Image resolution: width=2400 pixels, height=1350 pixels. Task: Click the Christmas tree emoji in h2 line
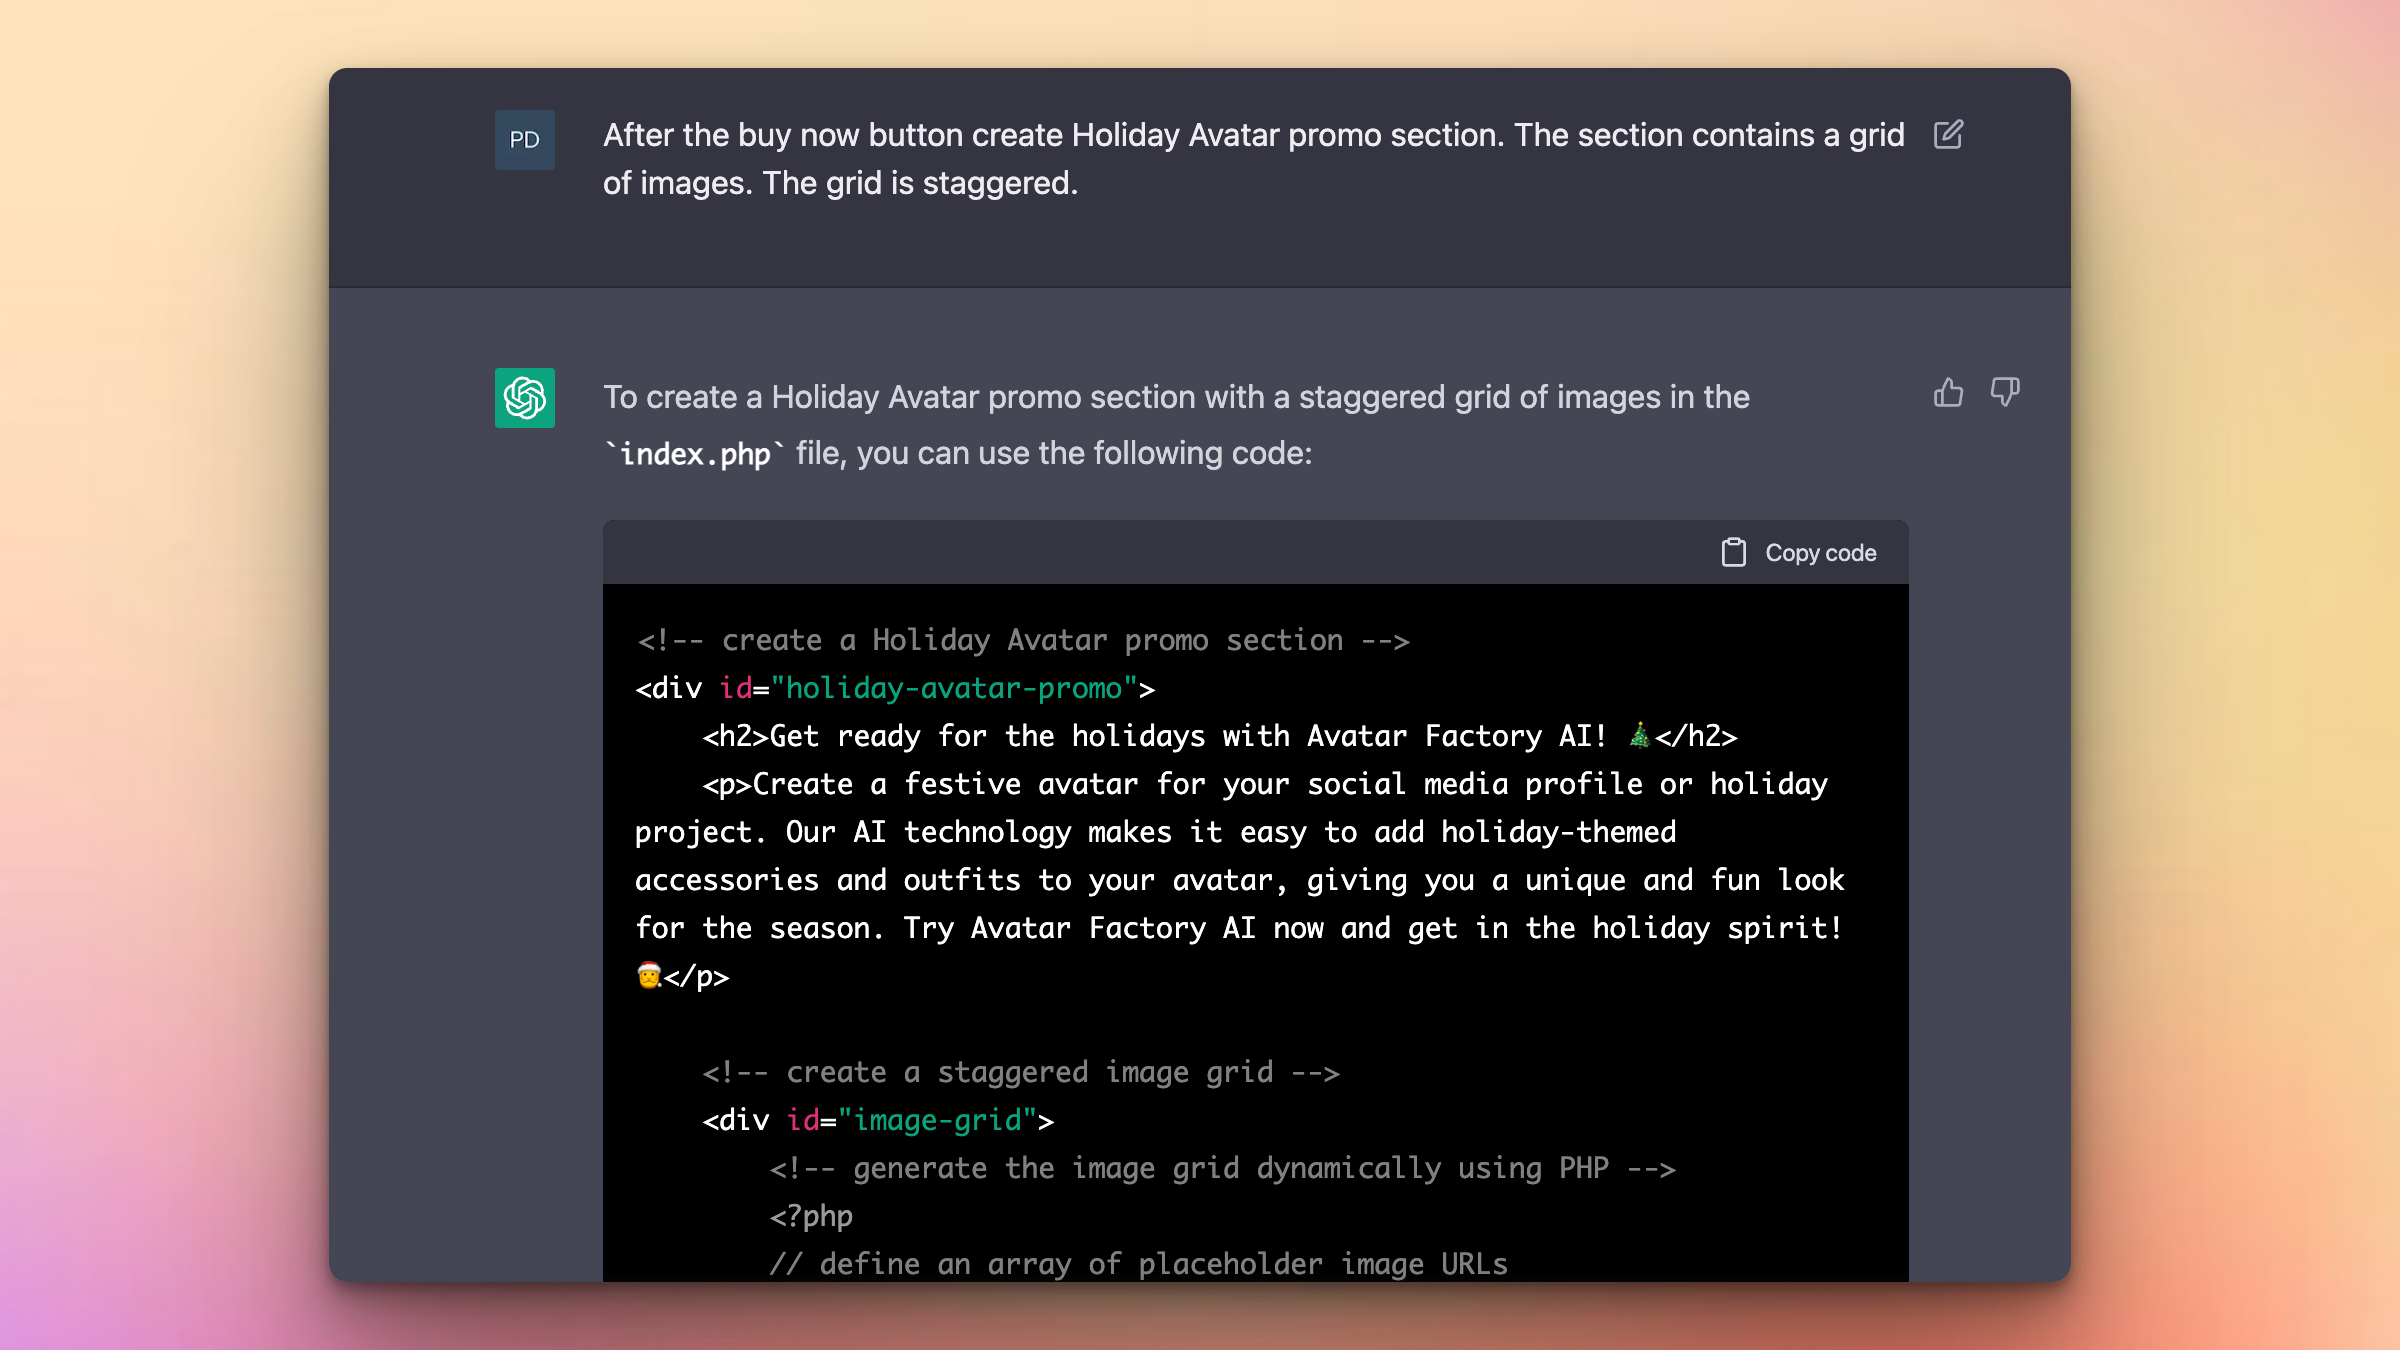1639,736
